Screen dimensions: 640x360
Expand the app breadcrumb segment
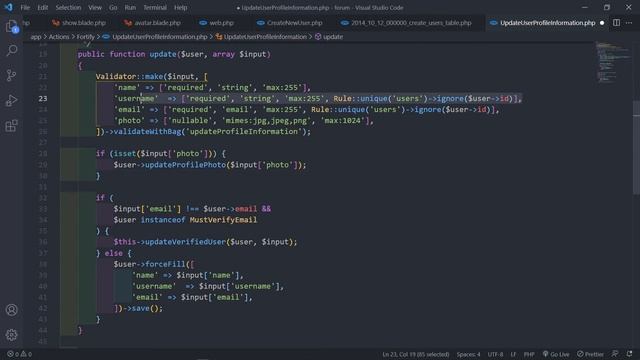(36, 37)
